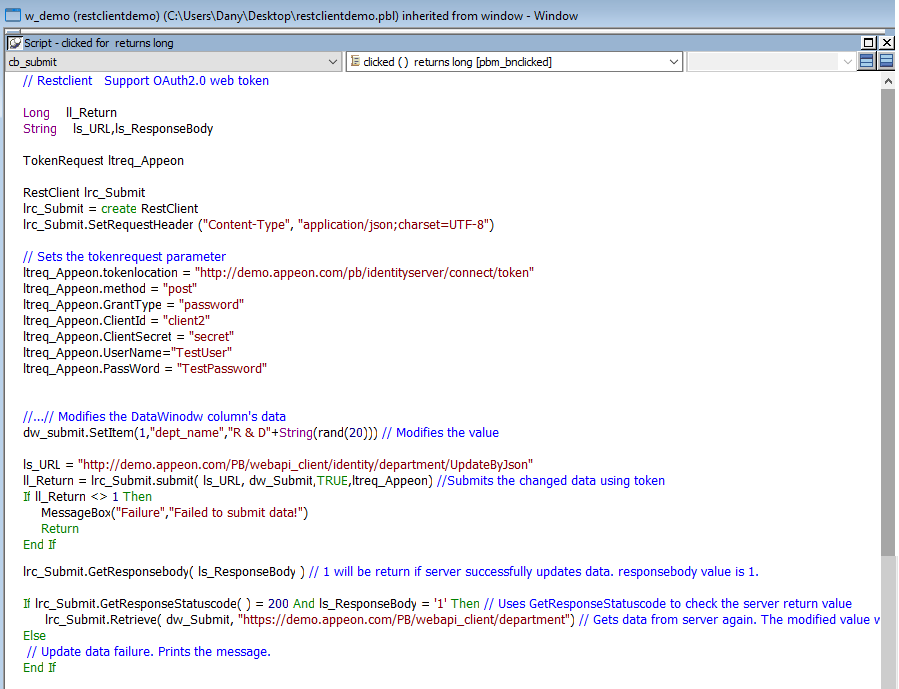Click the ClientId = "client2" line
Image resolution: width=899 pixels, height=689 pixels.
pos(116,321)
